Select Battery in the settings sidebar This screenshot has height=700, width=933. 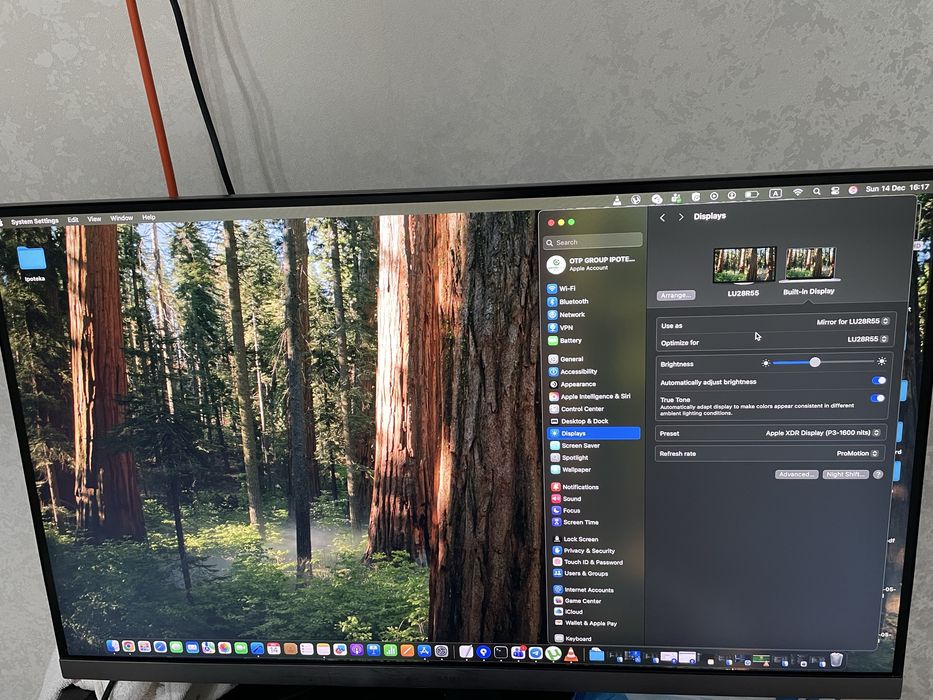click(565, 341)
